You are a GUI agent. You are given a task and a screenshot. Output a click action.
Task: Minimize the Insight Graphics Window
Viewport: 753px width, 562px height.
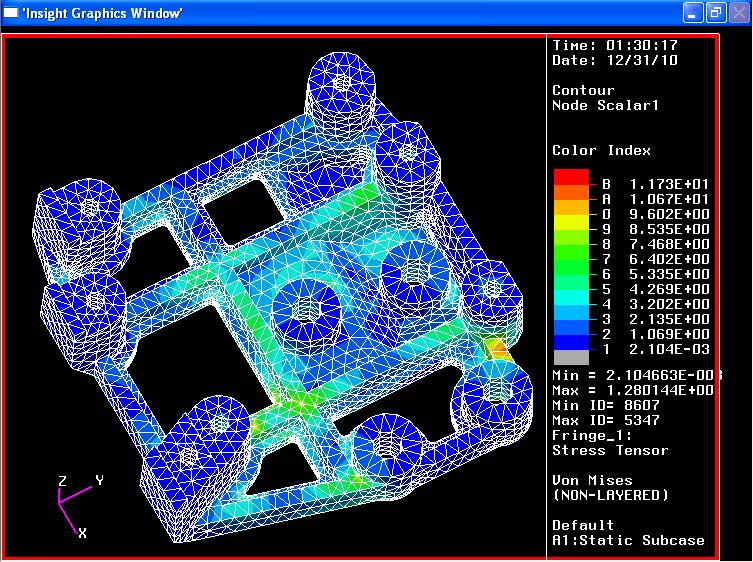[693, 13]
